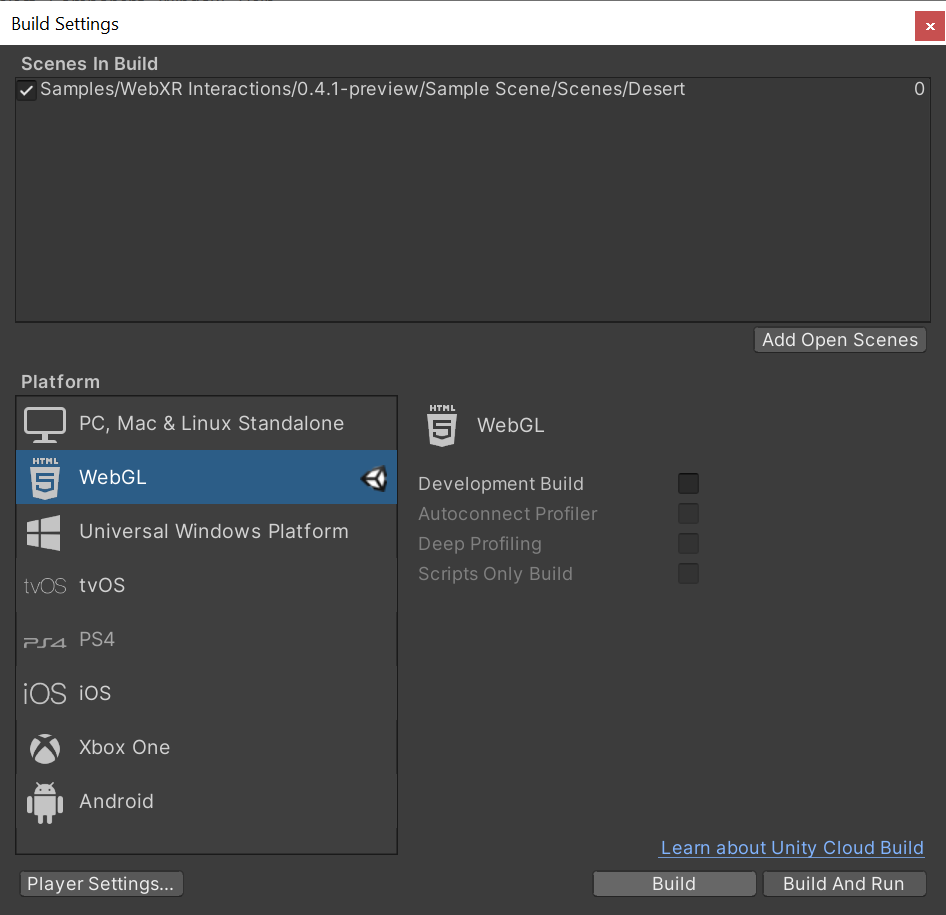Click the PC, Mac & Linux monitor icon
The image size is (946, 915).
[x=45, y=425]
